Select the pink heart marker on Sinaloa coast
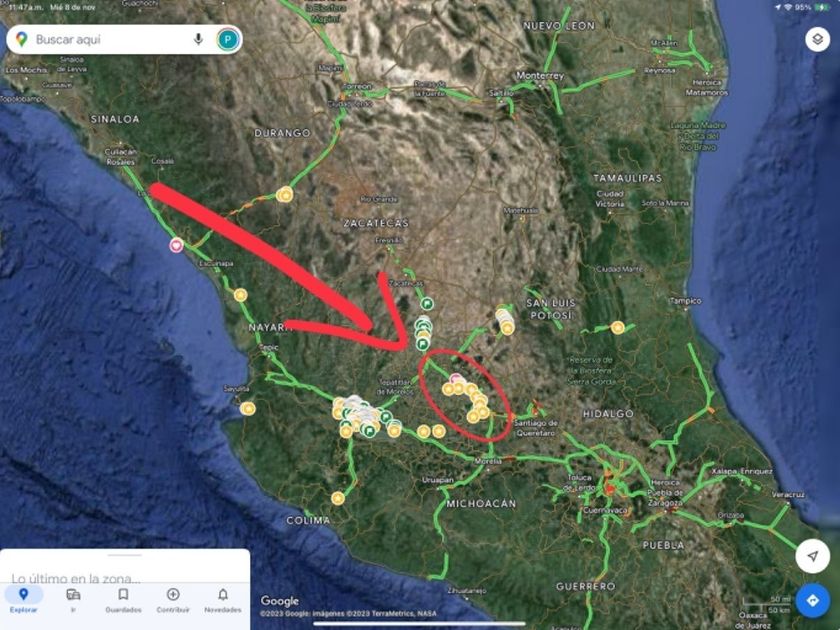 coord(176,245)
